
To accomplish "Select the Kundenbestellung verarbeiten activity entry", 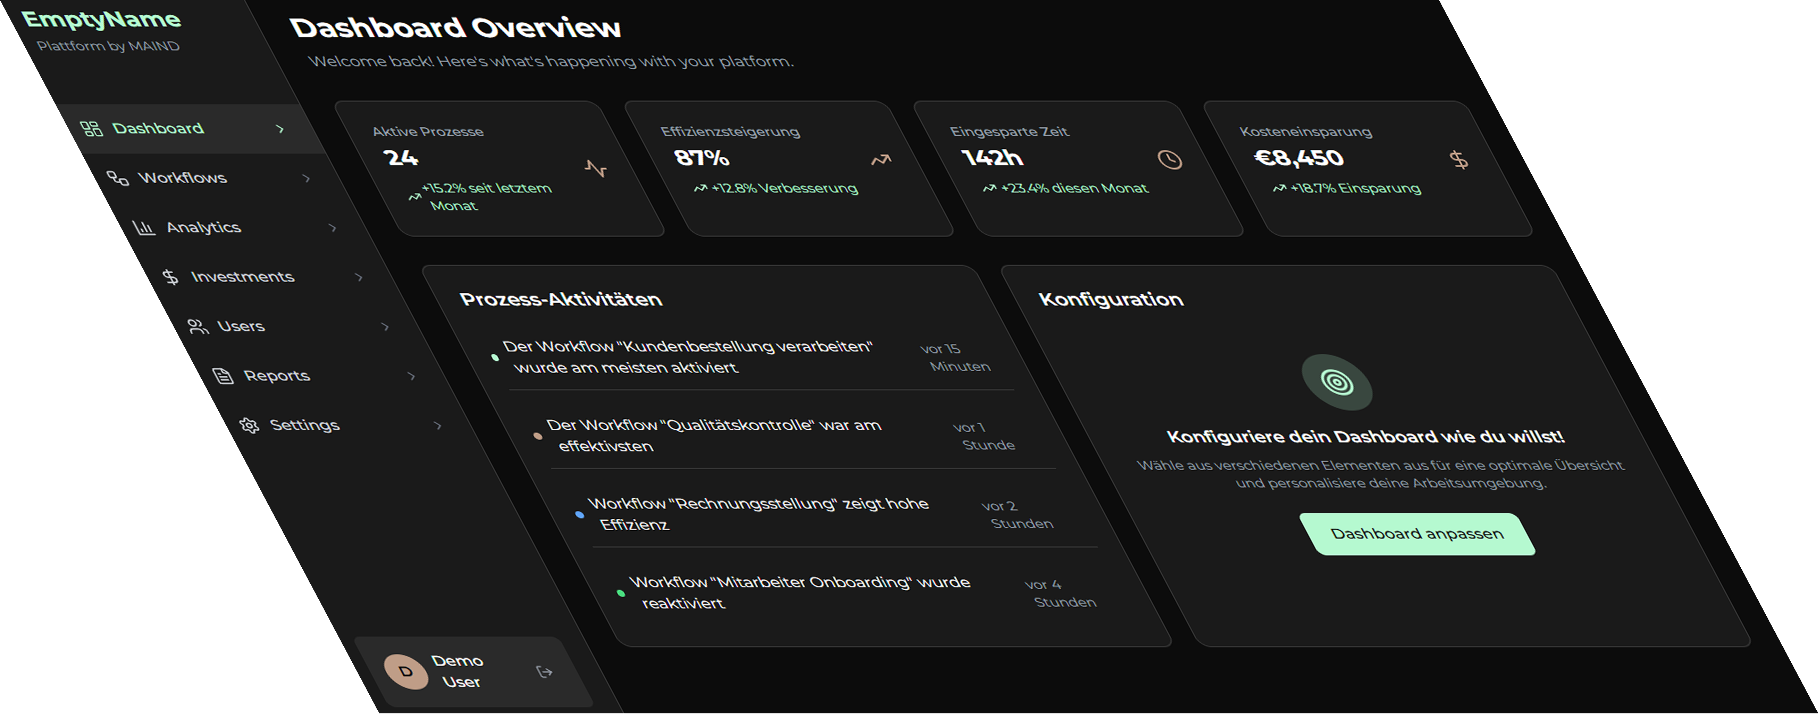I will click(690, 357).
